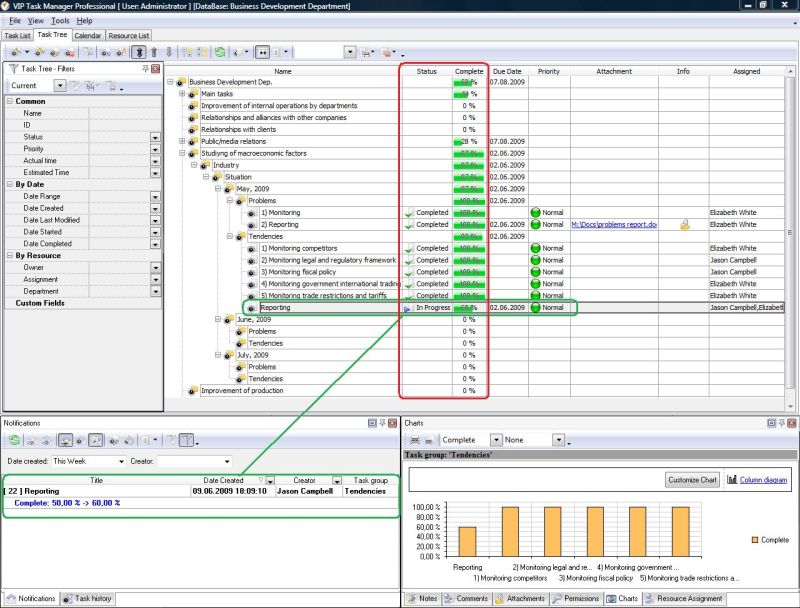Screen dimensions: 800x608
Task: Click the 50% progress bar of Business Development Dep.
Action: pos(468,82)
